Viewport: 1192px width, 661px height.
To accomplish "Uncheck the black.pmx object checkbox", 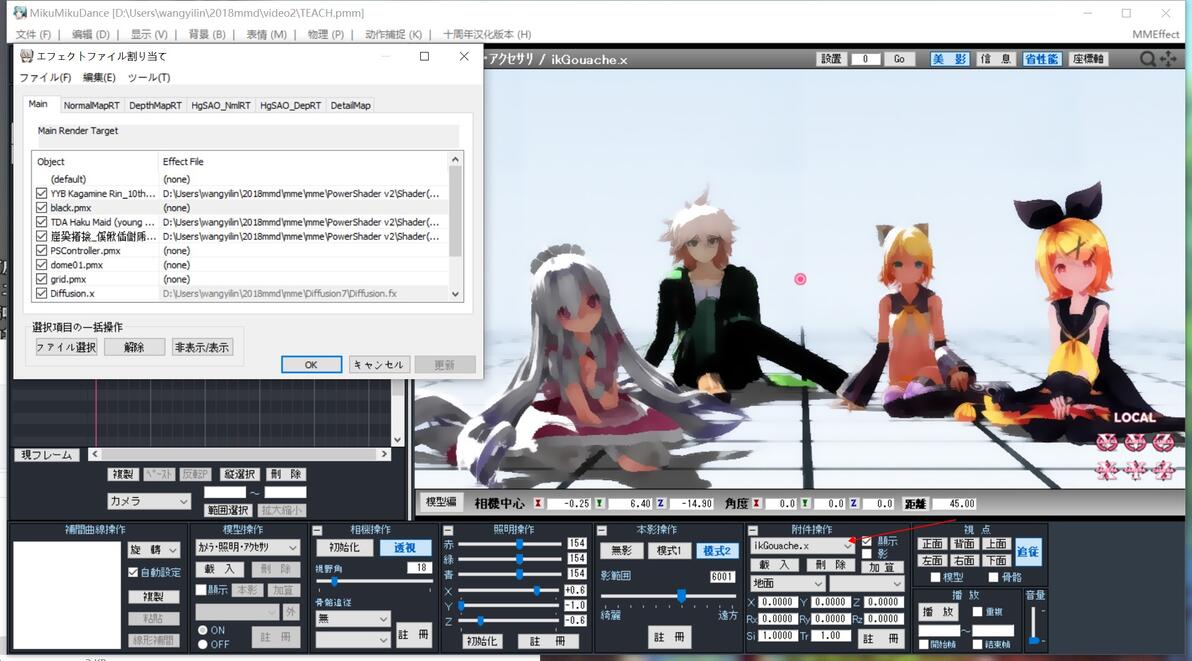I will click(42, 207).
